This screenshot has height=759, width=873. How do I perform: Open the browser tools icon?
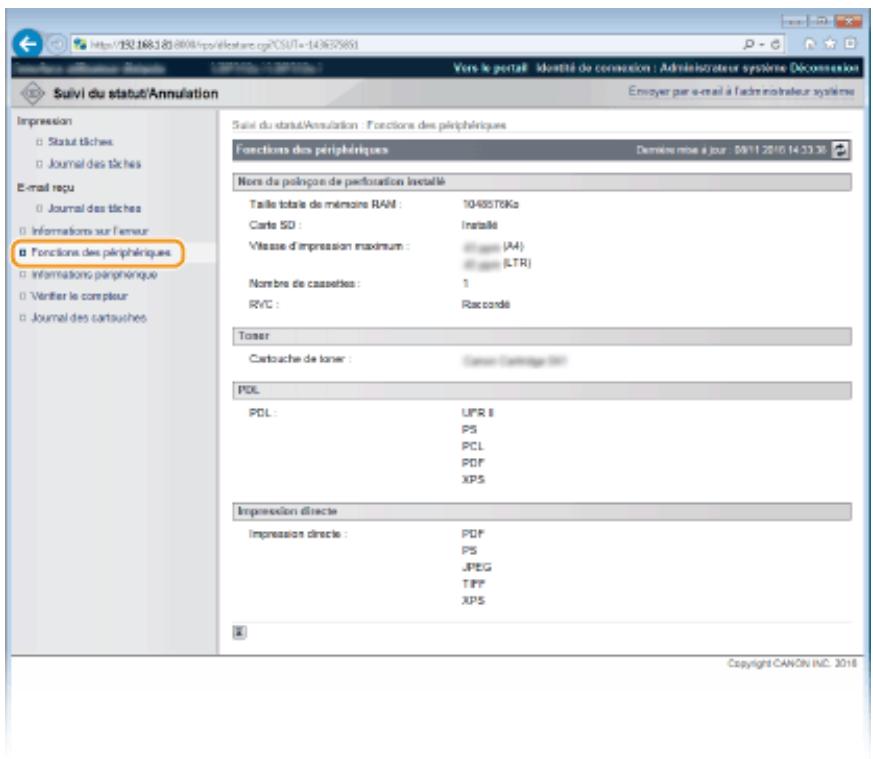[x=850, y=43]
